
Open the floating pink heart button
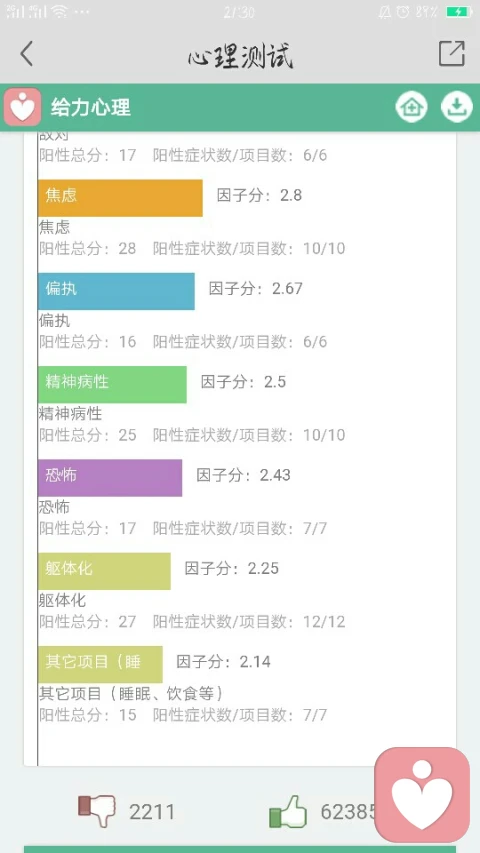pos(422,795)
